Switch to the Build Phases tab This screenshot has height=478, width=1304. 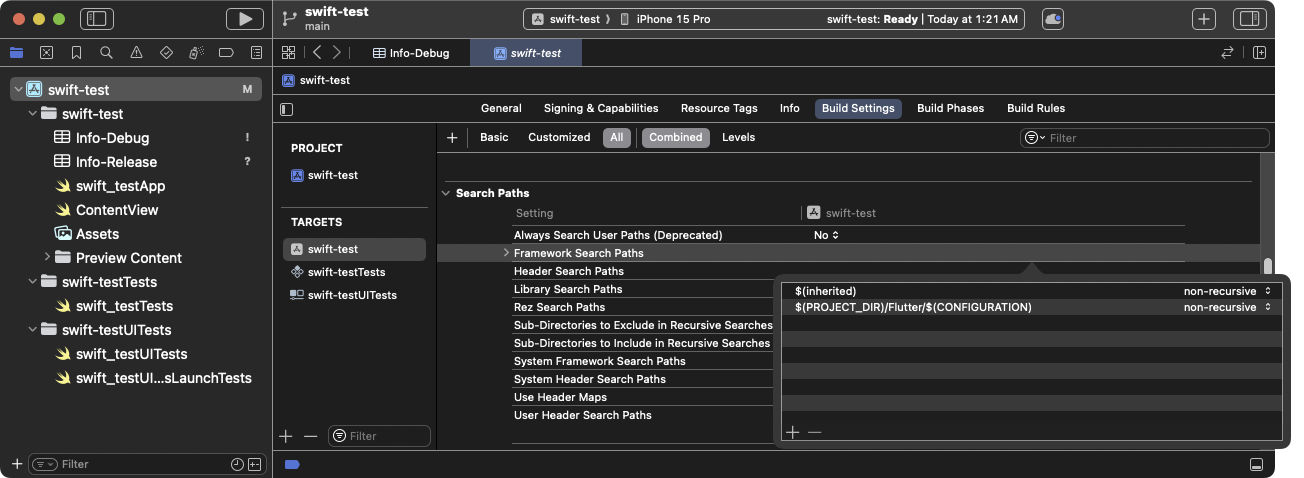tap(950, 108)
